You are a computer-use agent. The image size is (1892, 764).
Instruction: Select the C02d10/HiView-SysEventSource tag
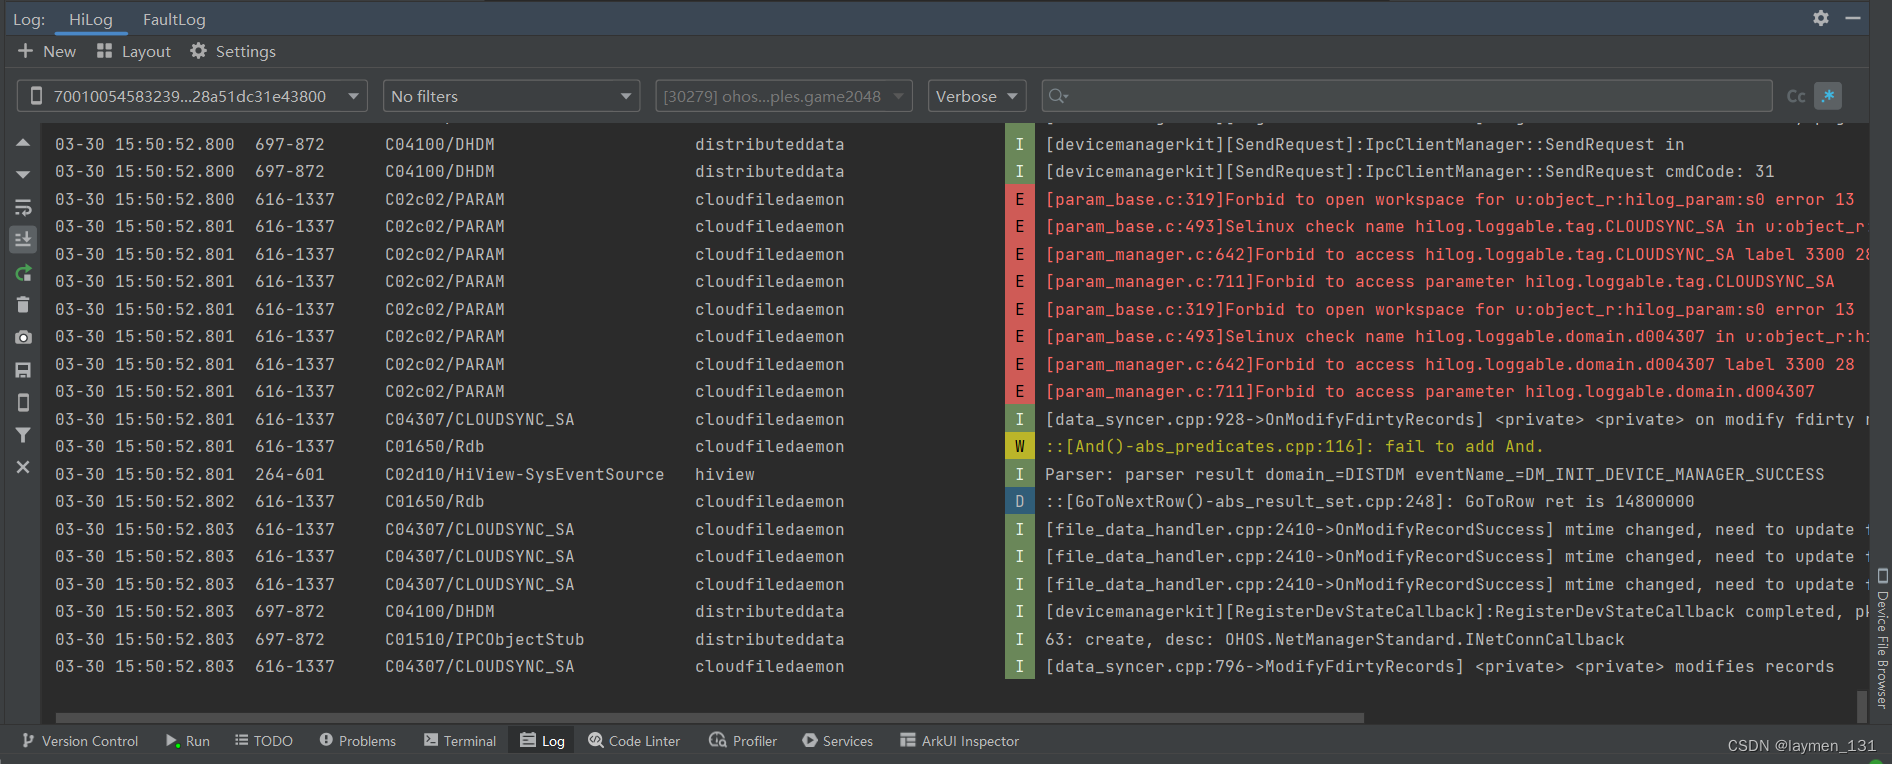[524, 475]
